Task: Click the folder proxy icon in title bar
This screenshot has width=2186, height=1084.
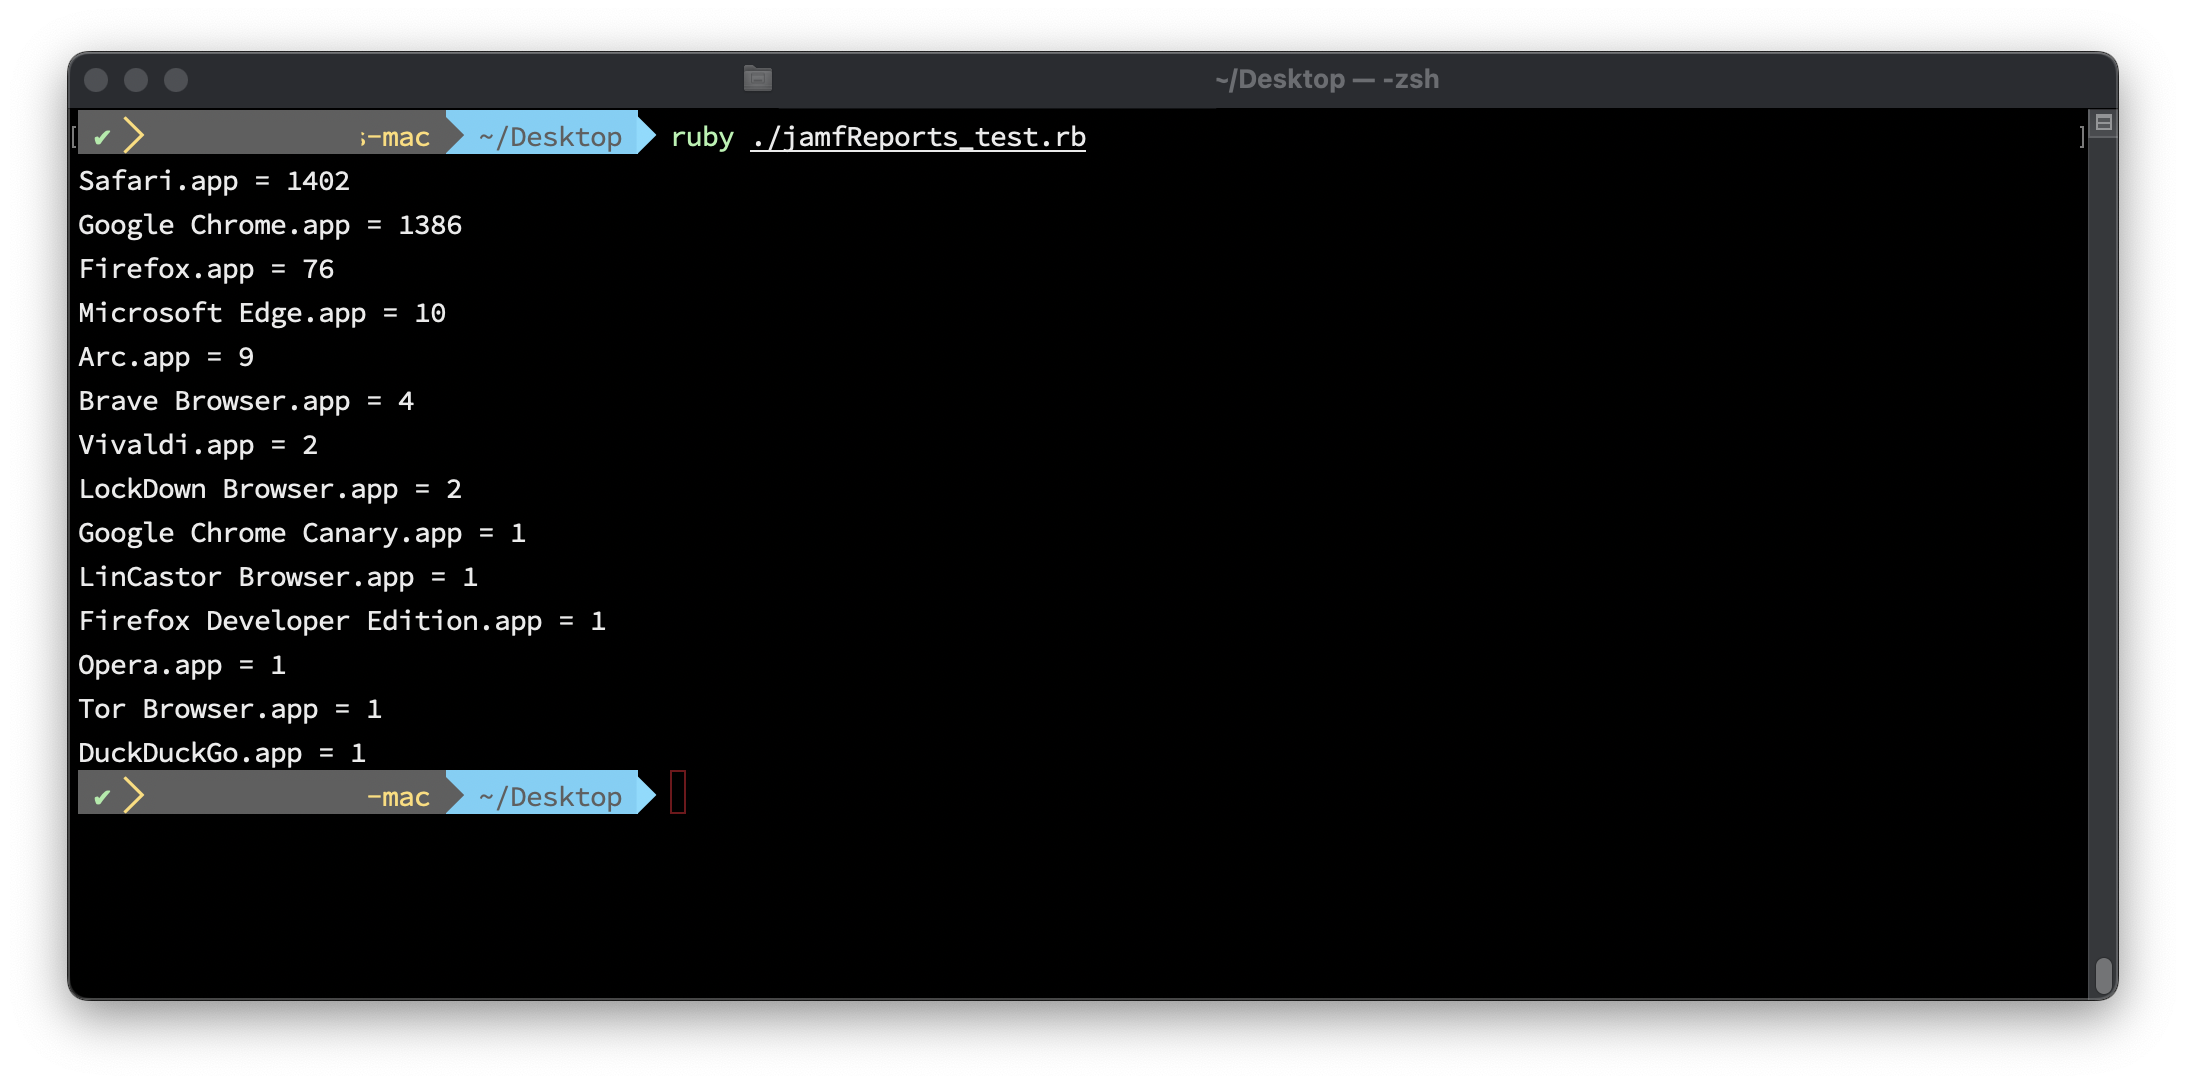Action: click(758, 78)
